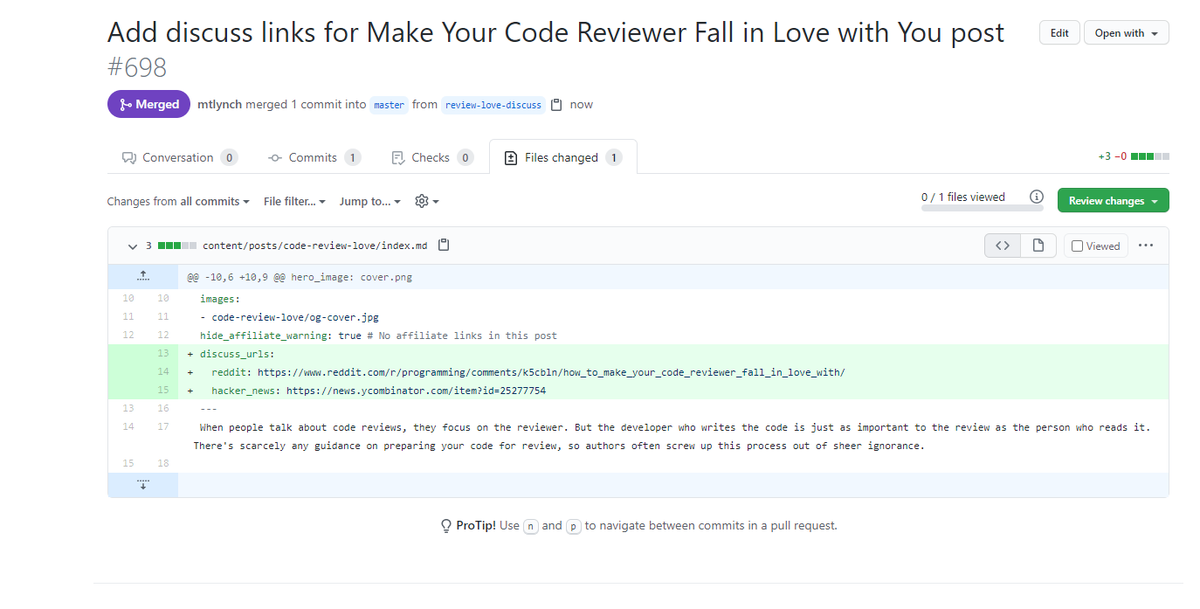Viewport: 1200px width, 609px height.
Task: Click the master branch label
Action: tap(389, 104)
